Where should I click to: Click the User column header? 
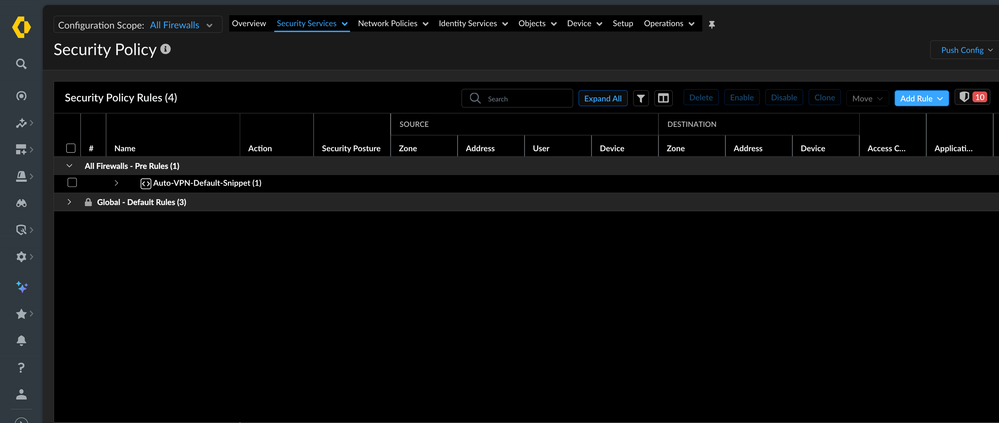541,148
